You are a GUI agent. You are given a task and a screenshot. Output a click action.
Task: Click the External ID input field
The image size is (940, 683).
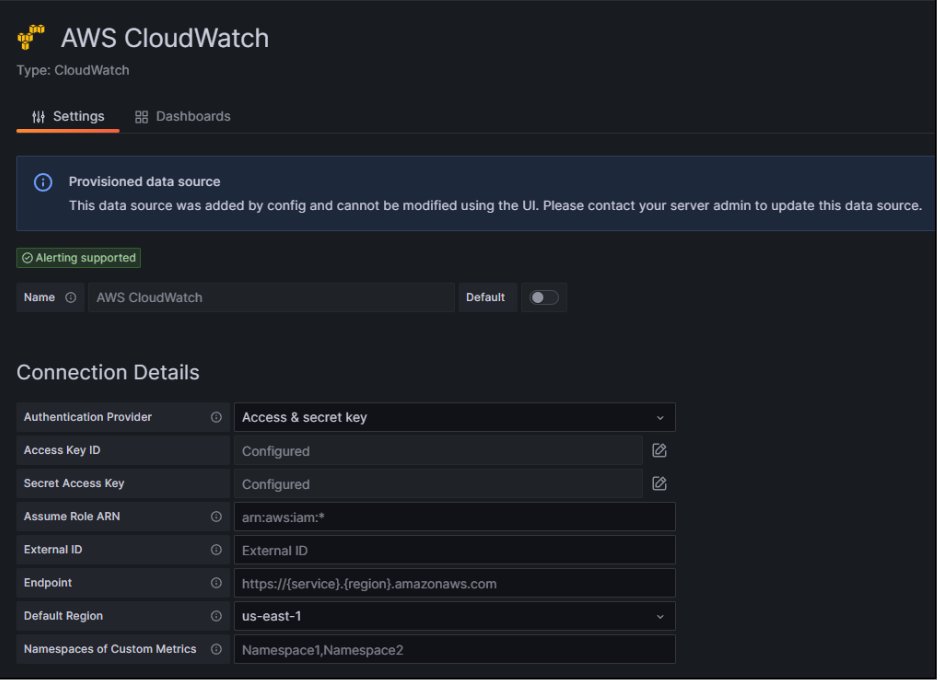click(455, 551)
